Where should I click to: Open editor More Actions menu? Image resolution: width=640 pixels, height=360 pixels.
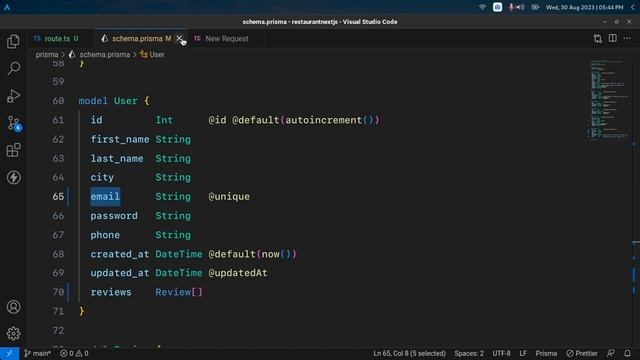627,38
